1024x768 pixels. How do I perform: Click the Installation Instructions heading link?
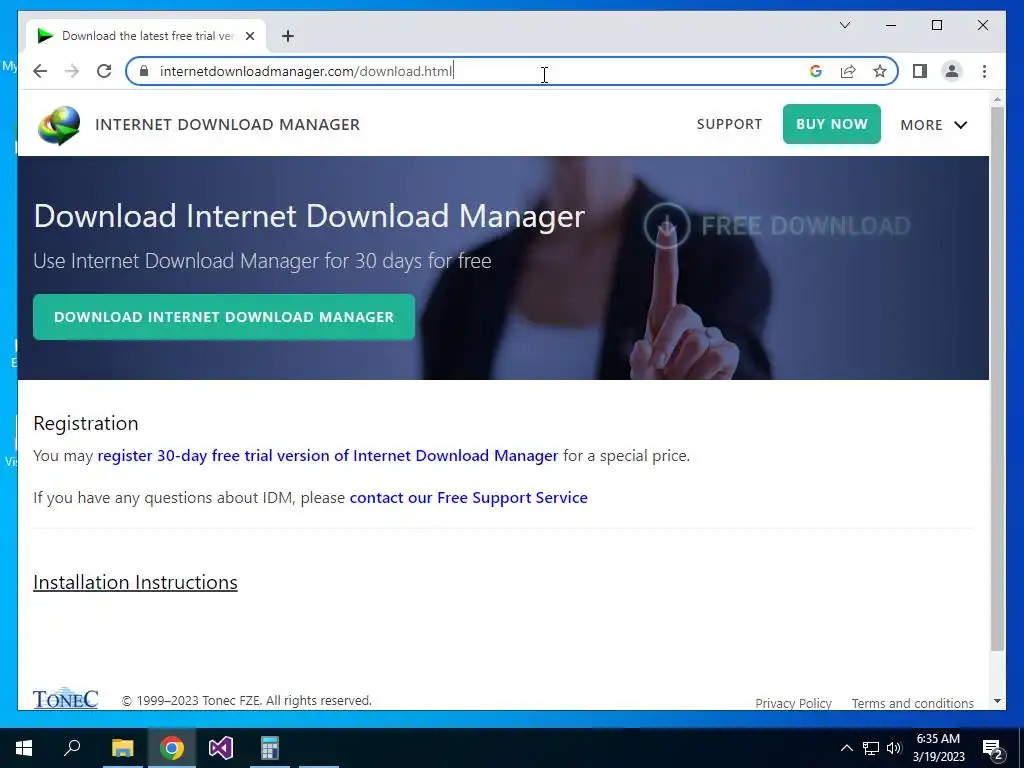(x=135, y=582)
